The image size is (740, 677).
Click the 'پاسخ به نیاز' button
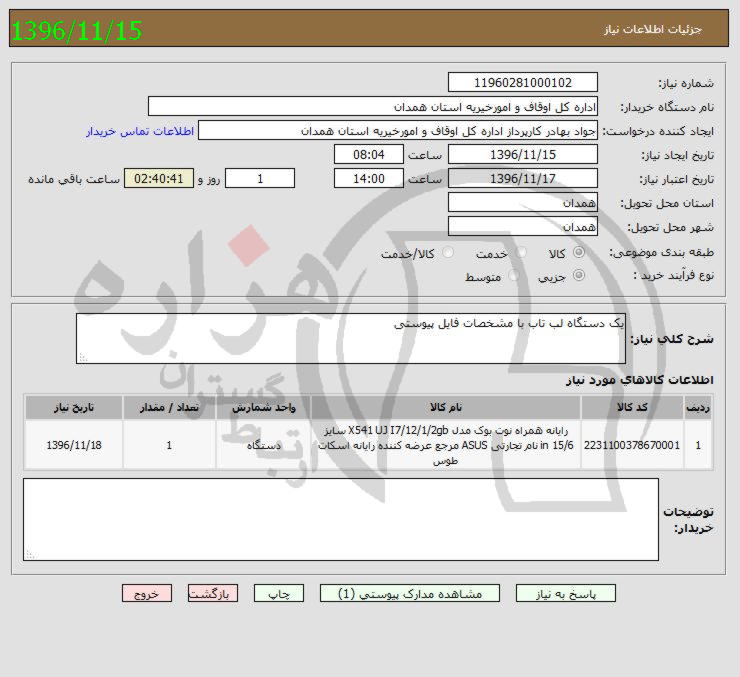pos(568,593)
